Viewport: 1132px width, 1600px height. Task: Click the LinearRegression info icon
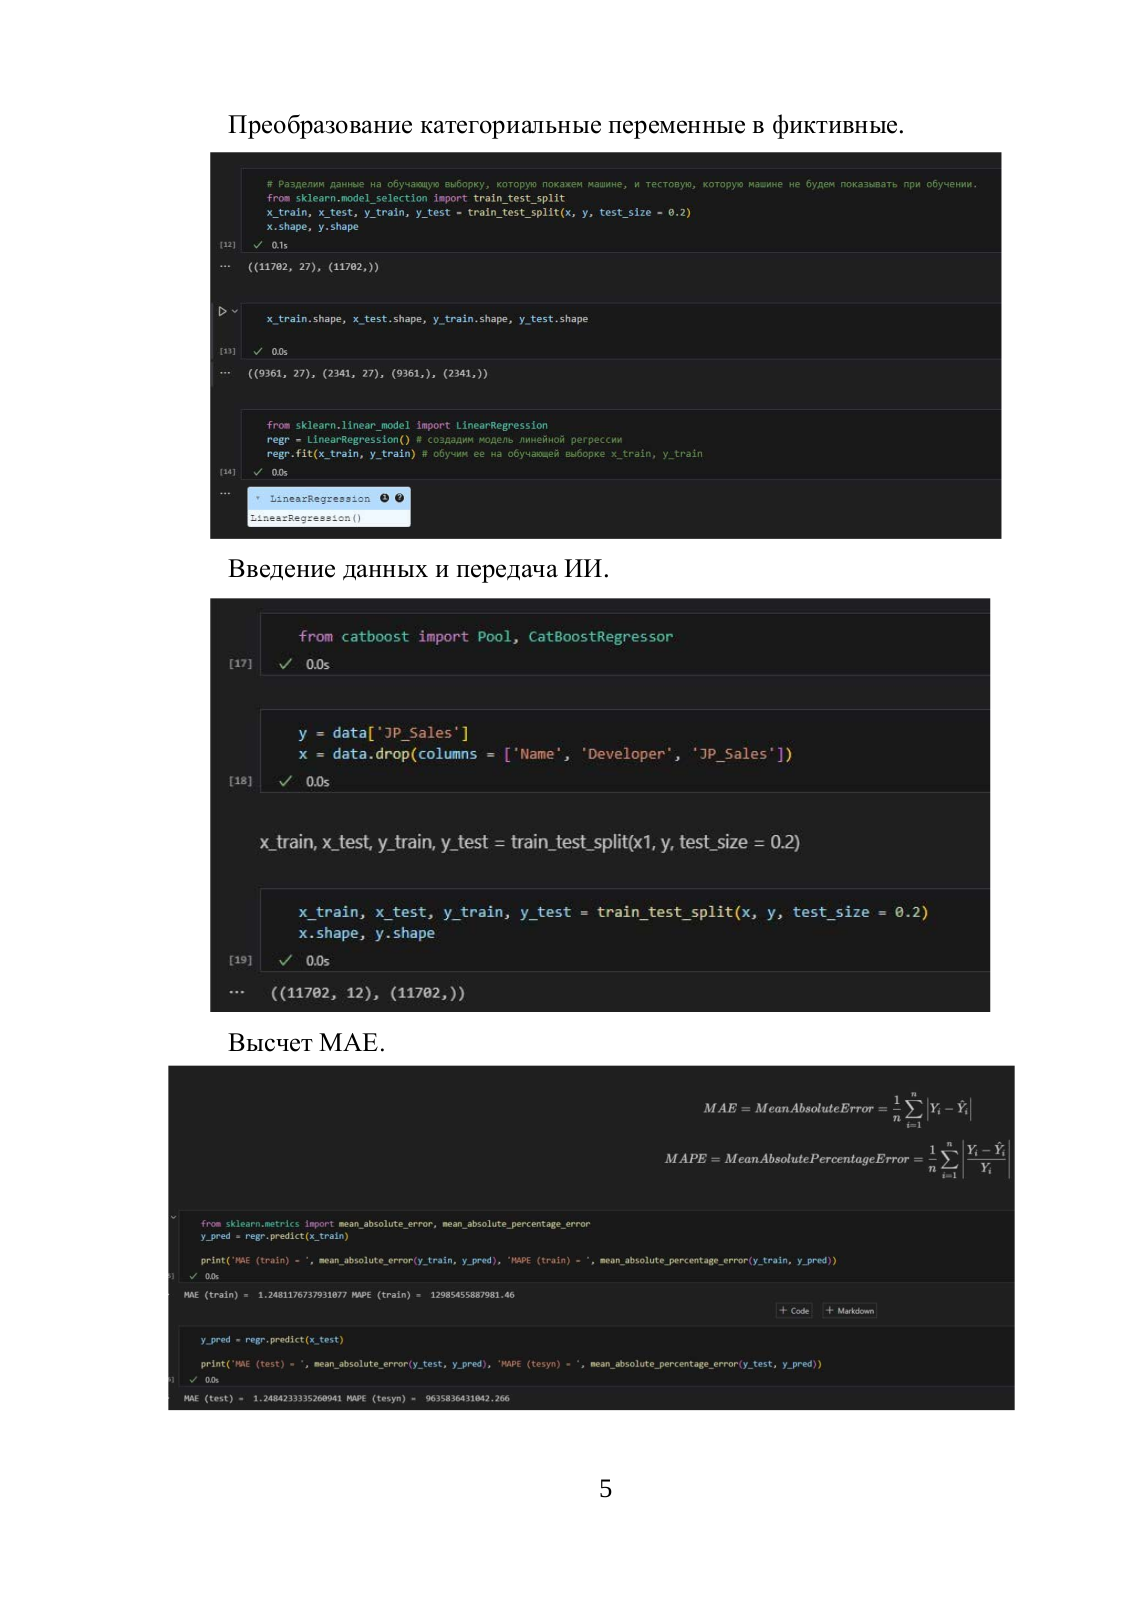[384, 498]
